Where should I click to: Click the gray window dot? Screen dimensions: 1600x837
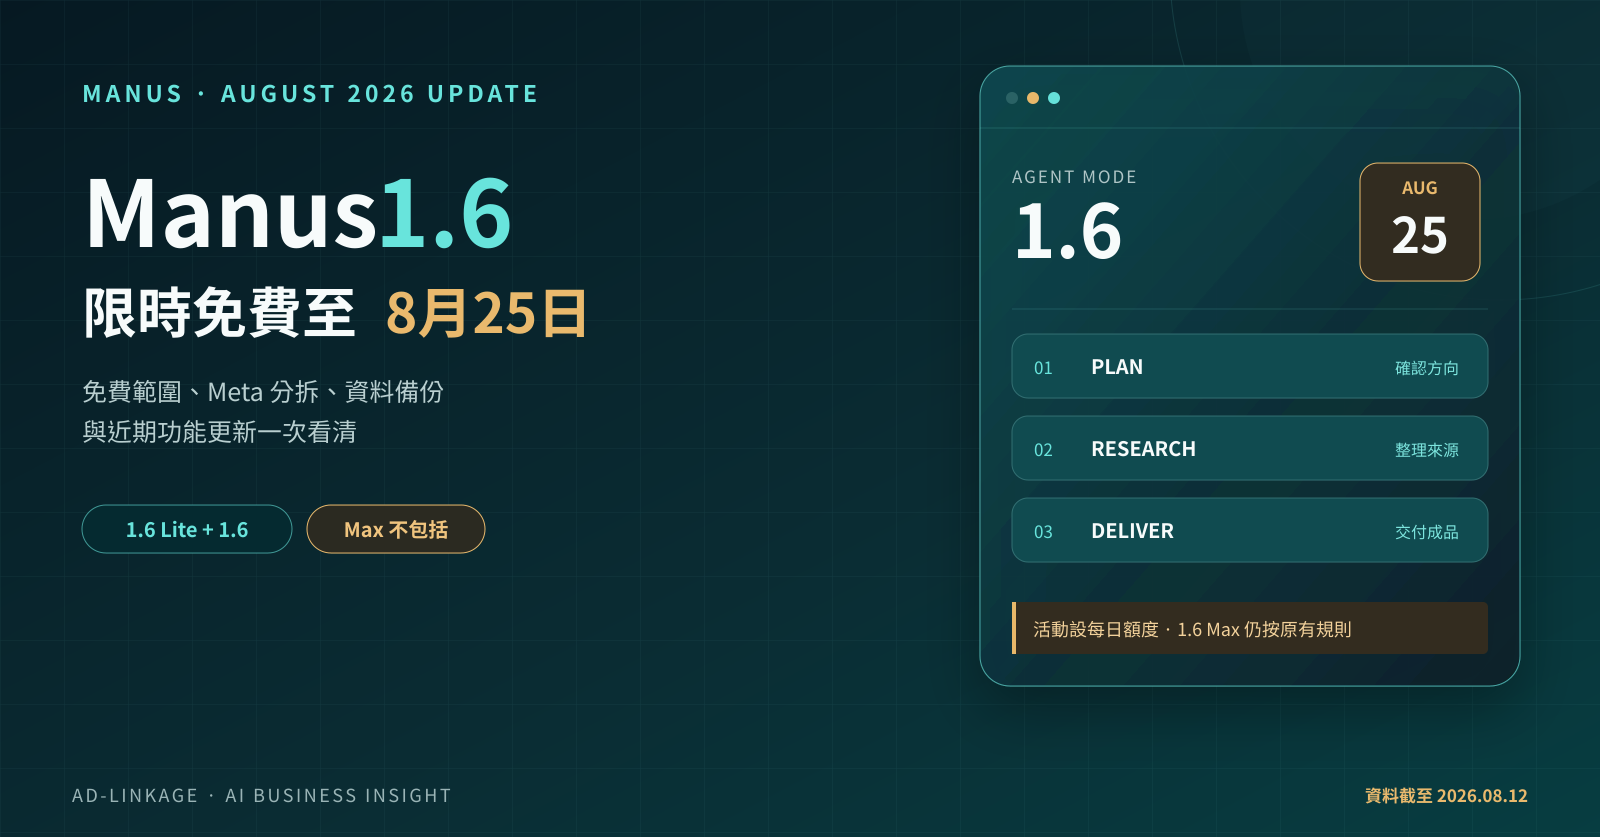[x=1012, y=98]
